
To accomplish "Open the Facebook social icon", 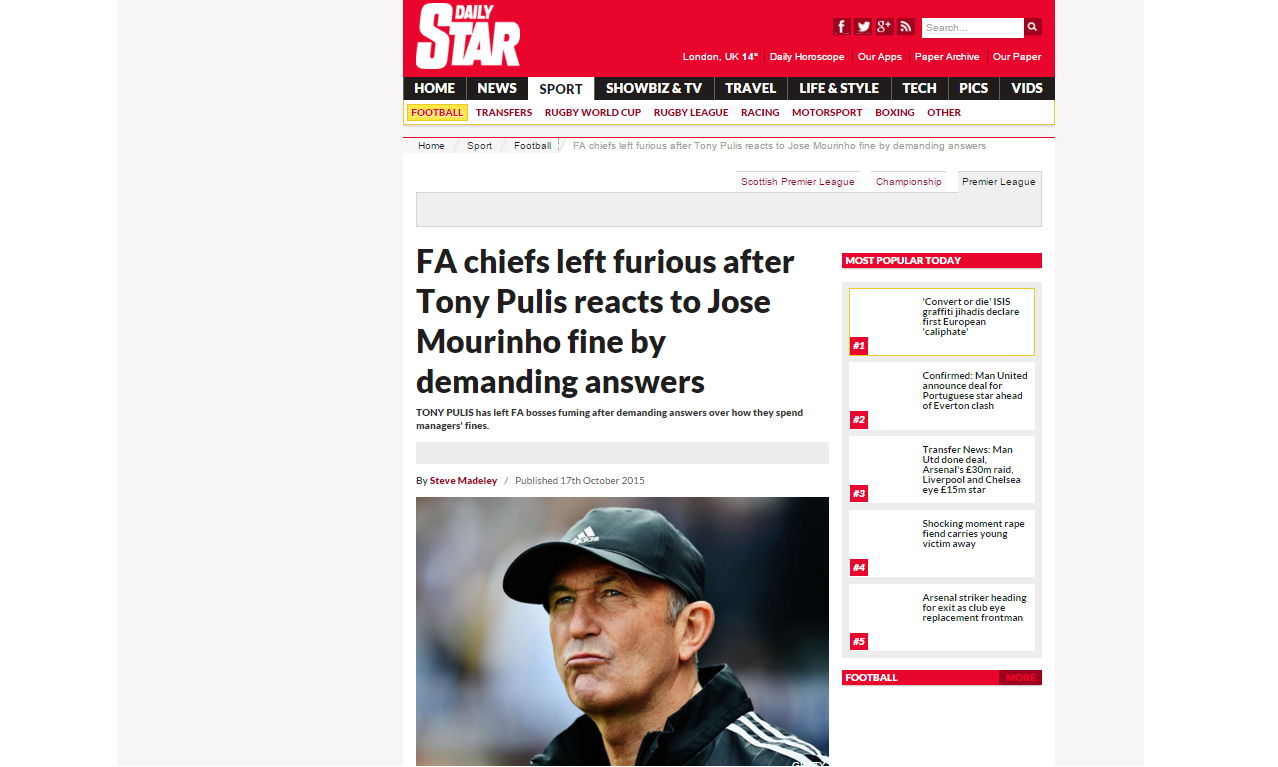I will [842, 27].
